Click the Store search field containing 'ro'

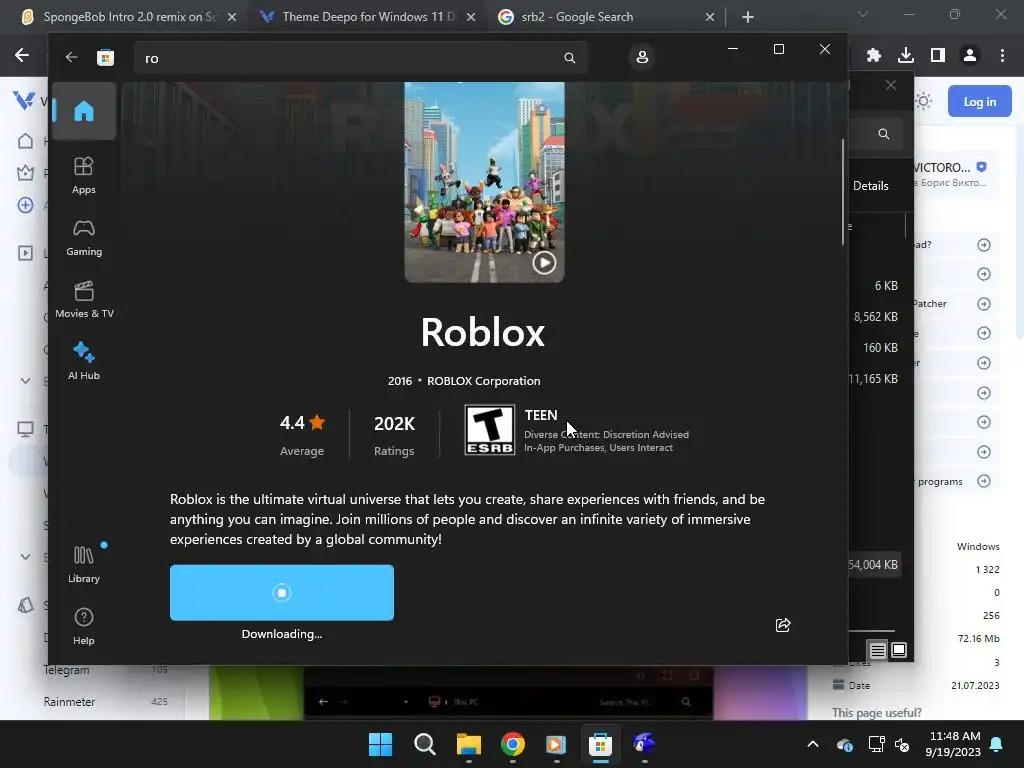360,57
